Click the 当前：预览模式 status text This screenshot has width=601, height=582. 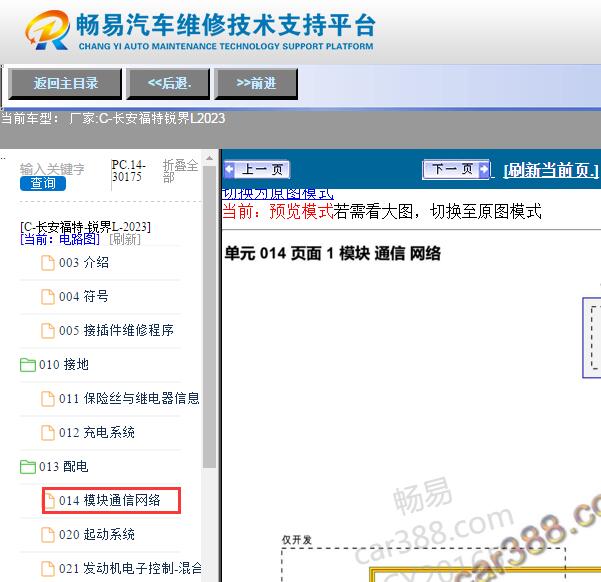click(x=278, y=212)
